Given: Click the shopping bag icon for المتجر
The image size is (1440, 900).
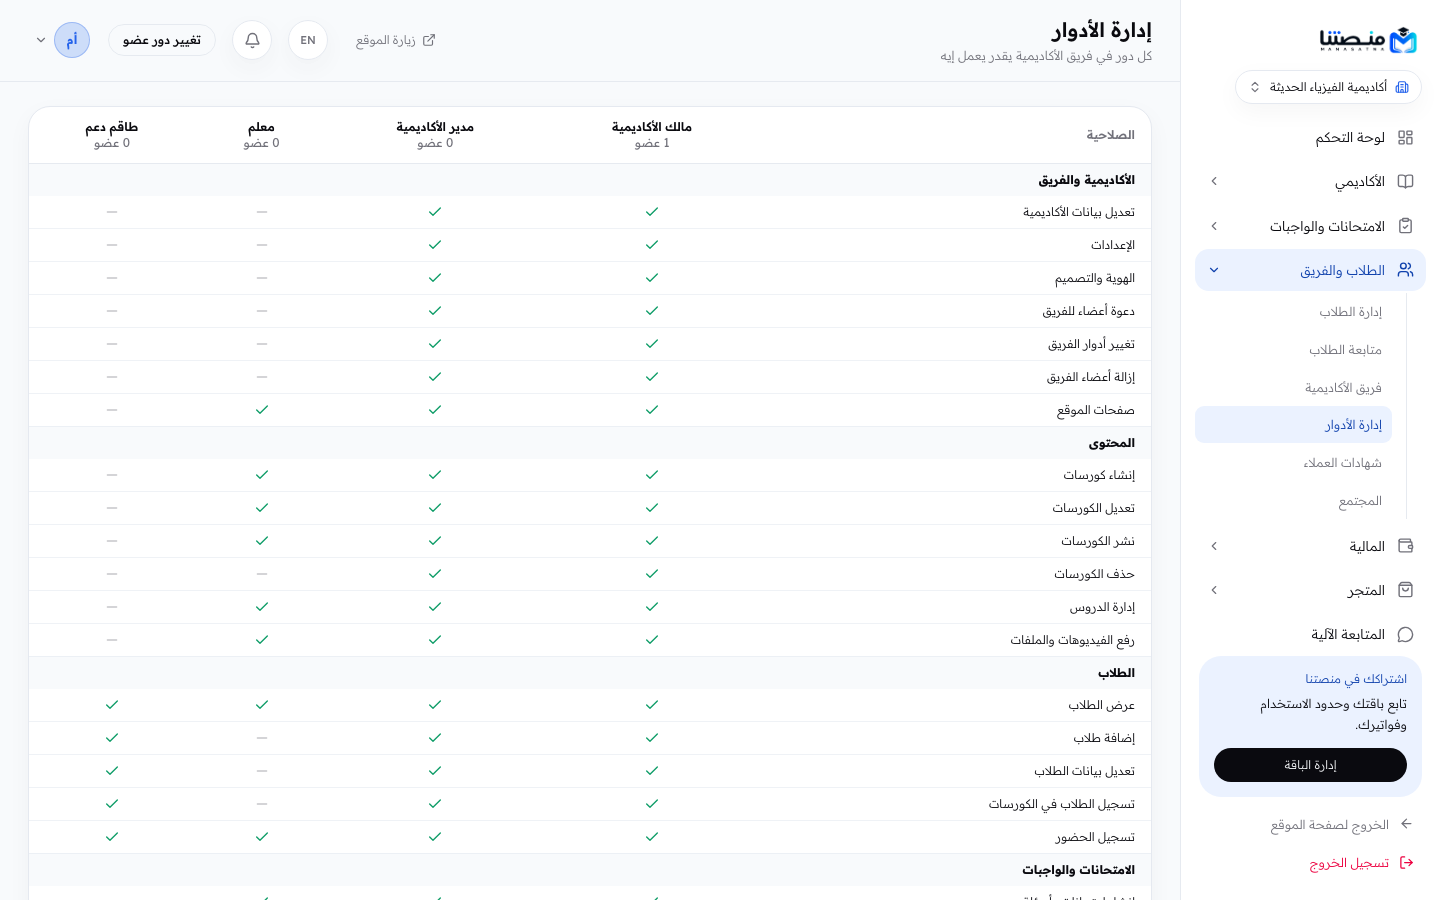Looking at the screenshot, I should (1405, 590).
